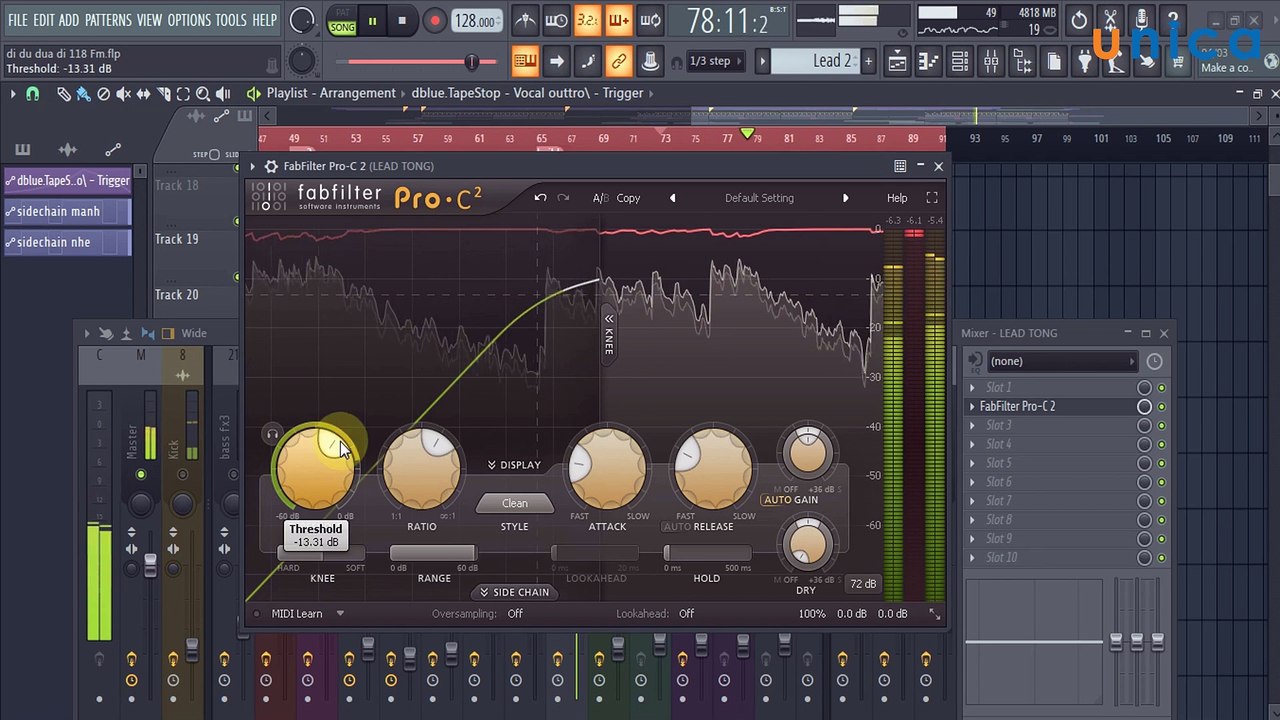The width and height of the screenshot is (1280, 720).
Task: Open the Lead 2 pattern selector
Action: click(x=817, y=61)
